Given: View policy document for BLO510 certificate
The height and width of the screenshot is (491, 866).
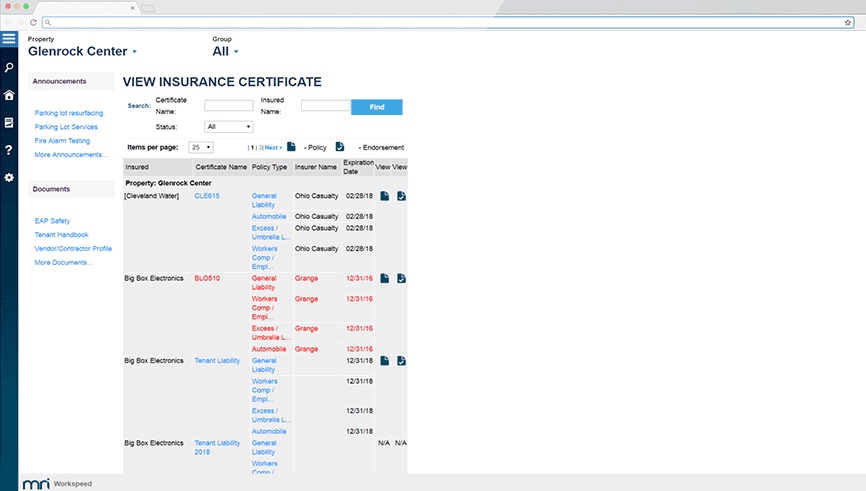Looking at the screenshot, I should (x=384, y=278).
